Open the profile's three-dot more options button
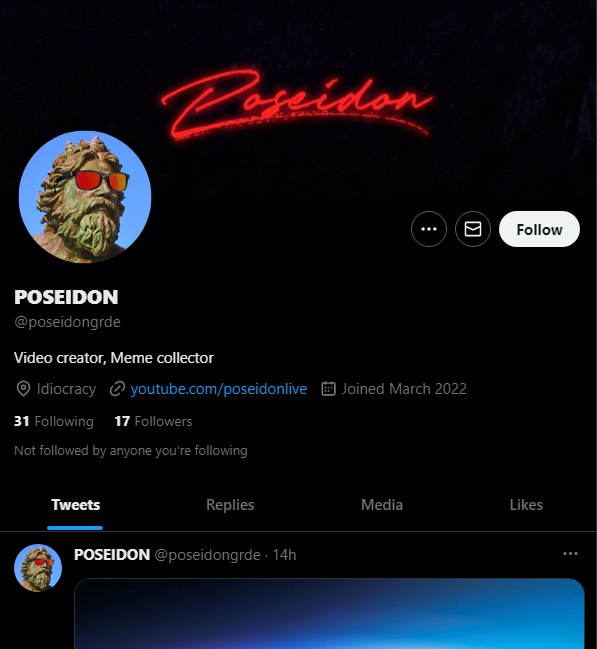 point(428,229)
